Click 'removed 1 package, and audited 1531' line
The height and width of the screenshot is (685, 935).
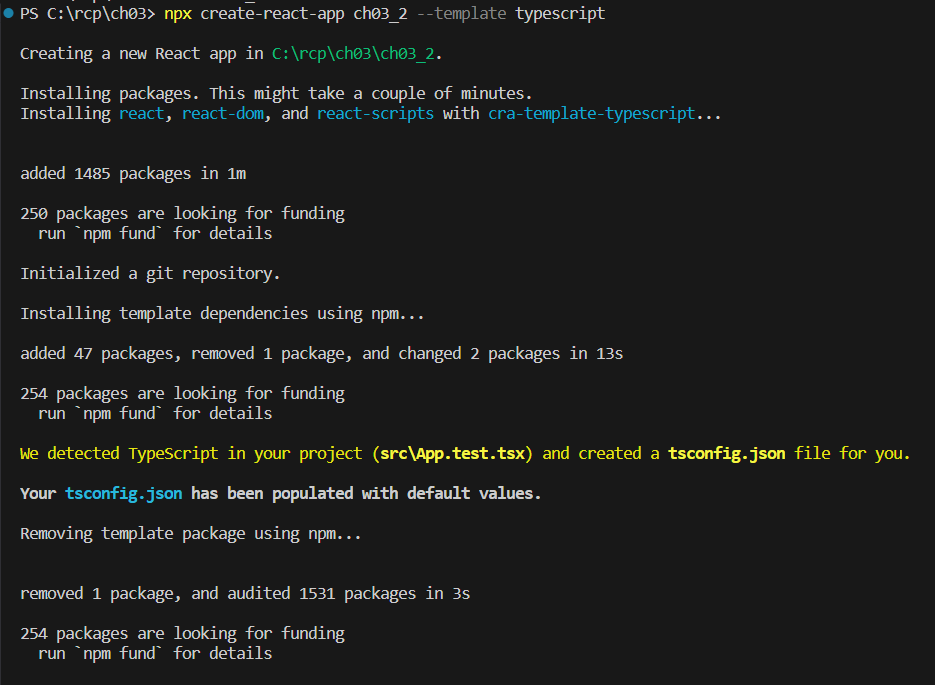pos(245,594)
